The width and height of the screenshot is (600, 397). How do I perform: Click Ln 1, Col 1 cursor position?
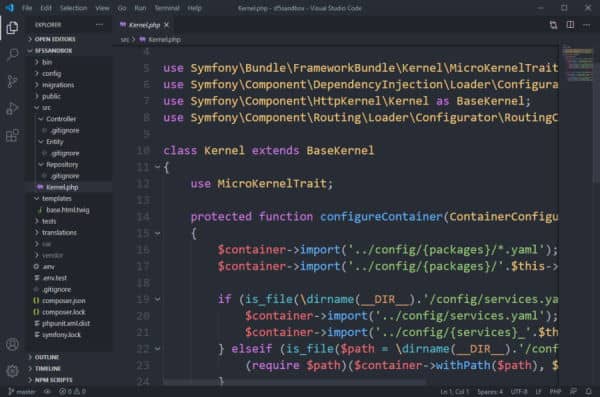coord(454,392)
